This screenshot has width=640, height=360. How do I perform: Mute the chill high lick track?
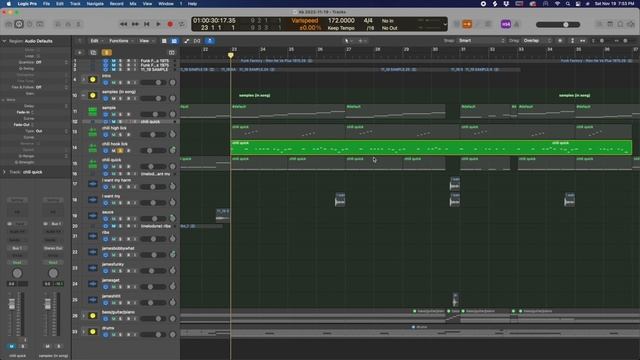[113, 135]
